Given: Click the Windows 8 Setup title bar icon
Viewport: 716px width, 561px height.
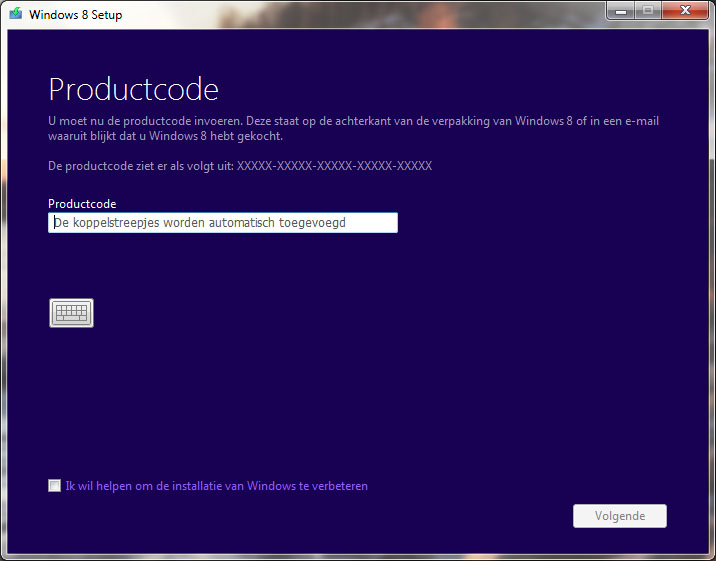Looking at the screenshot, I should (x=16, y=13).
